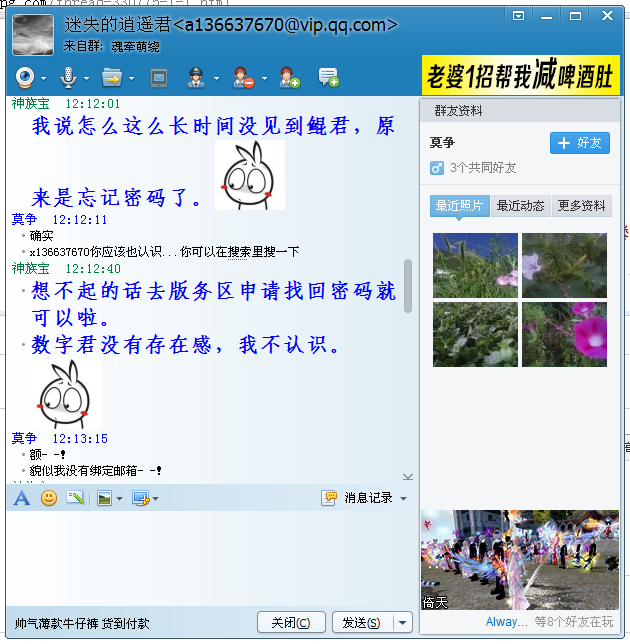Open the remote desktop screen icon

(x=159, y=78)
